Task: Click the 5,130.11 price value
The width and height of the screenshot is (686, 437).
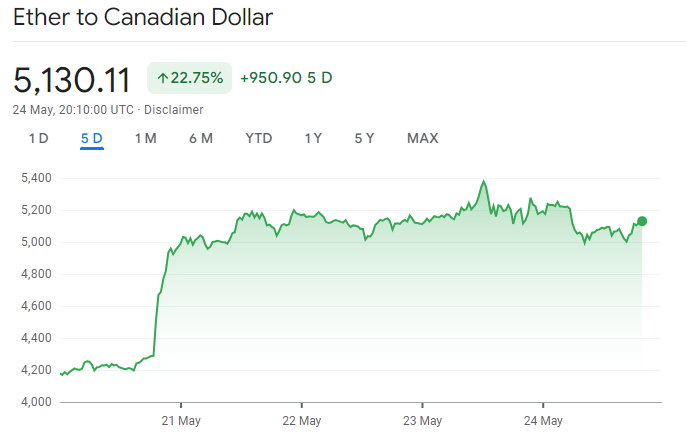Action: [x=72, y=78]
